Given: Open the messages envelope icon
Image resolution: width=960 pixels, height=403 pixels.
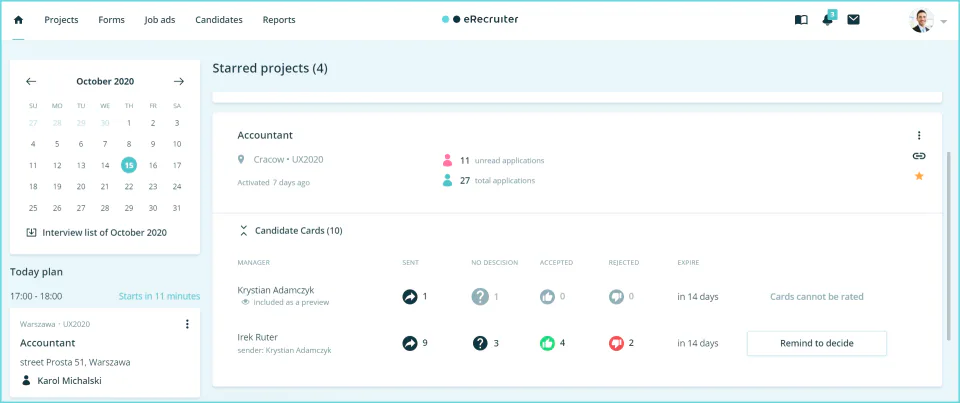Looking at the screenshot, I should point(853,20).
